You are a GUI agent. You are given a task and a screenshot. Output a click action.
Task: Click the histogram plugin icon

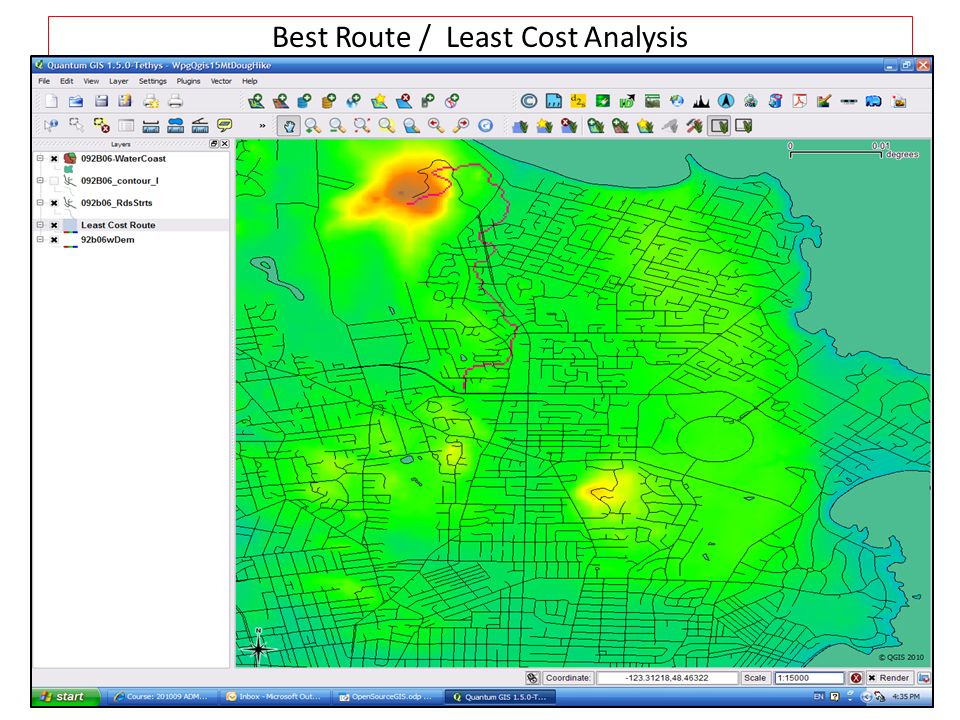[701, 101]
